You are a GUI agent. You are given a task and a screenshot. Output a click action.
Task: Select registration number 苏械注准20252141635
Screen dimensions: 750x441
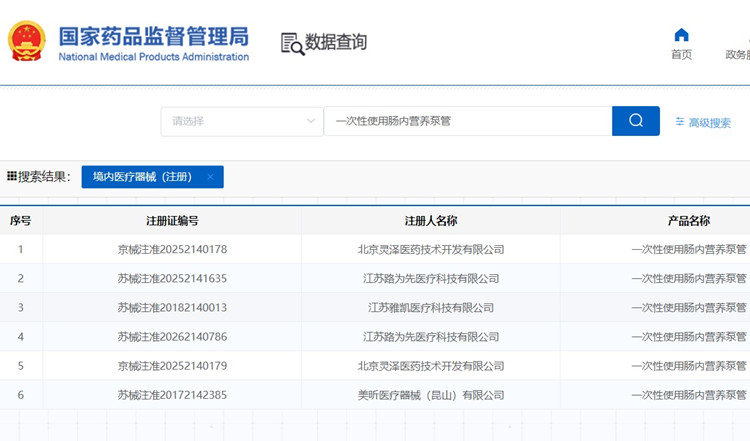[x=172, y=278]
